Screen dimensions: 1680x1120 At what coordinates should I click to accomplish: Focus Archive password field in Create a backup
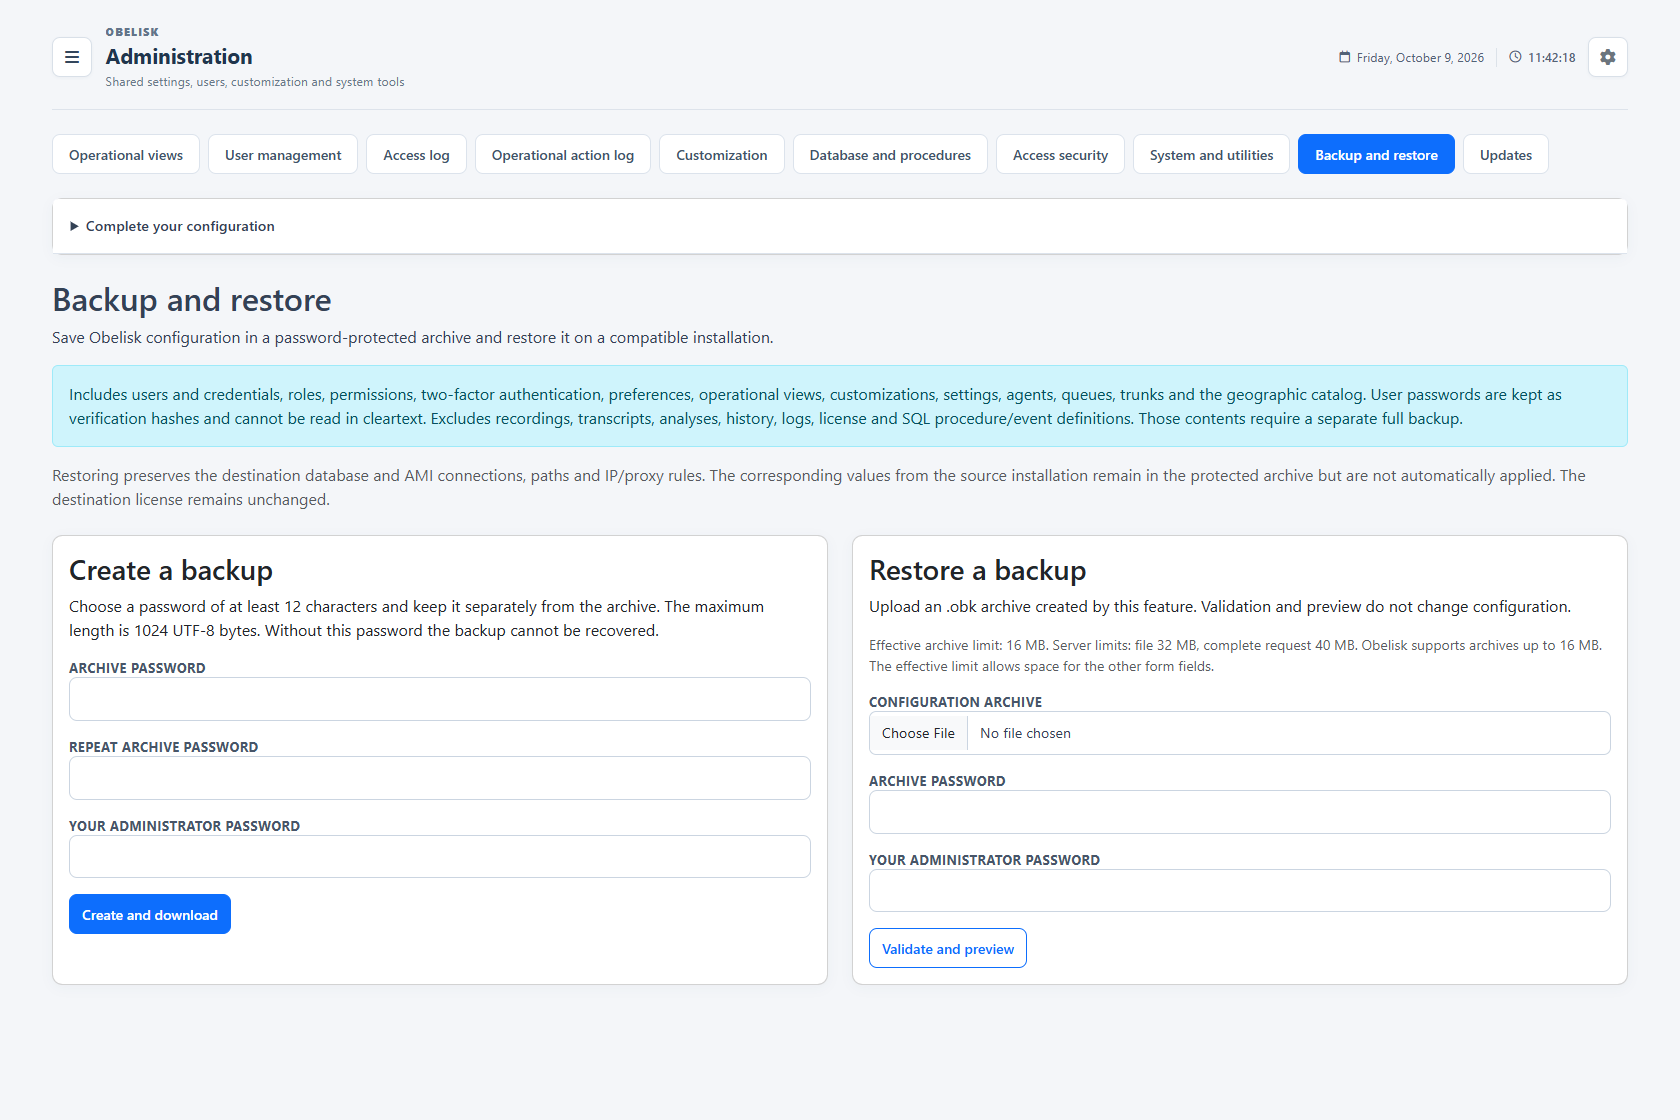point(440,699)
